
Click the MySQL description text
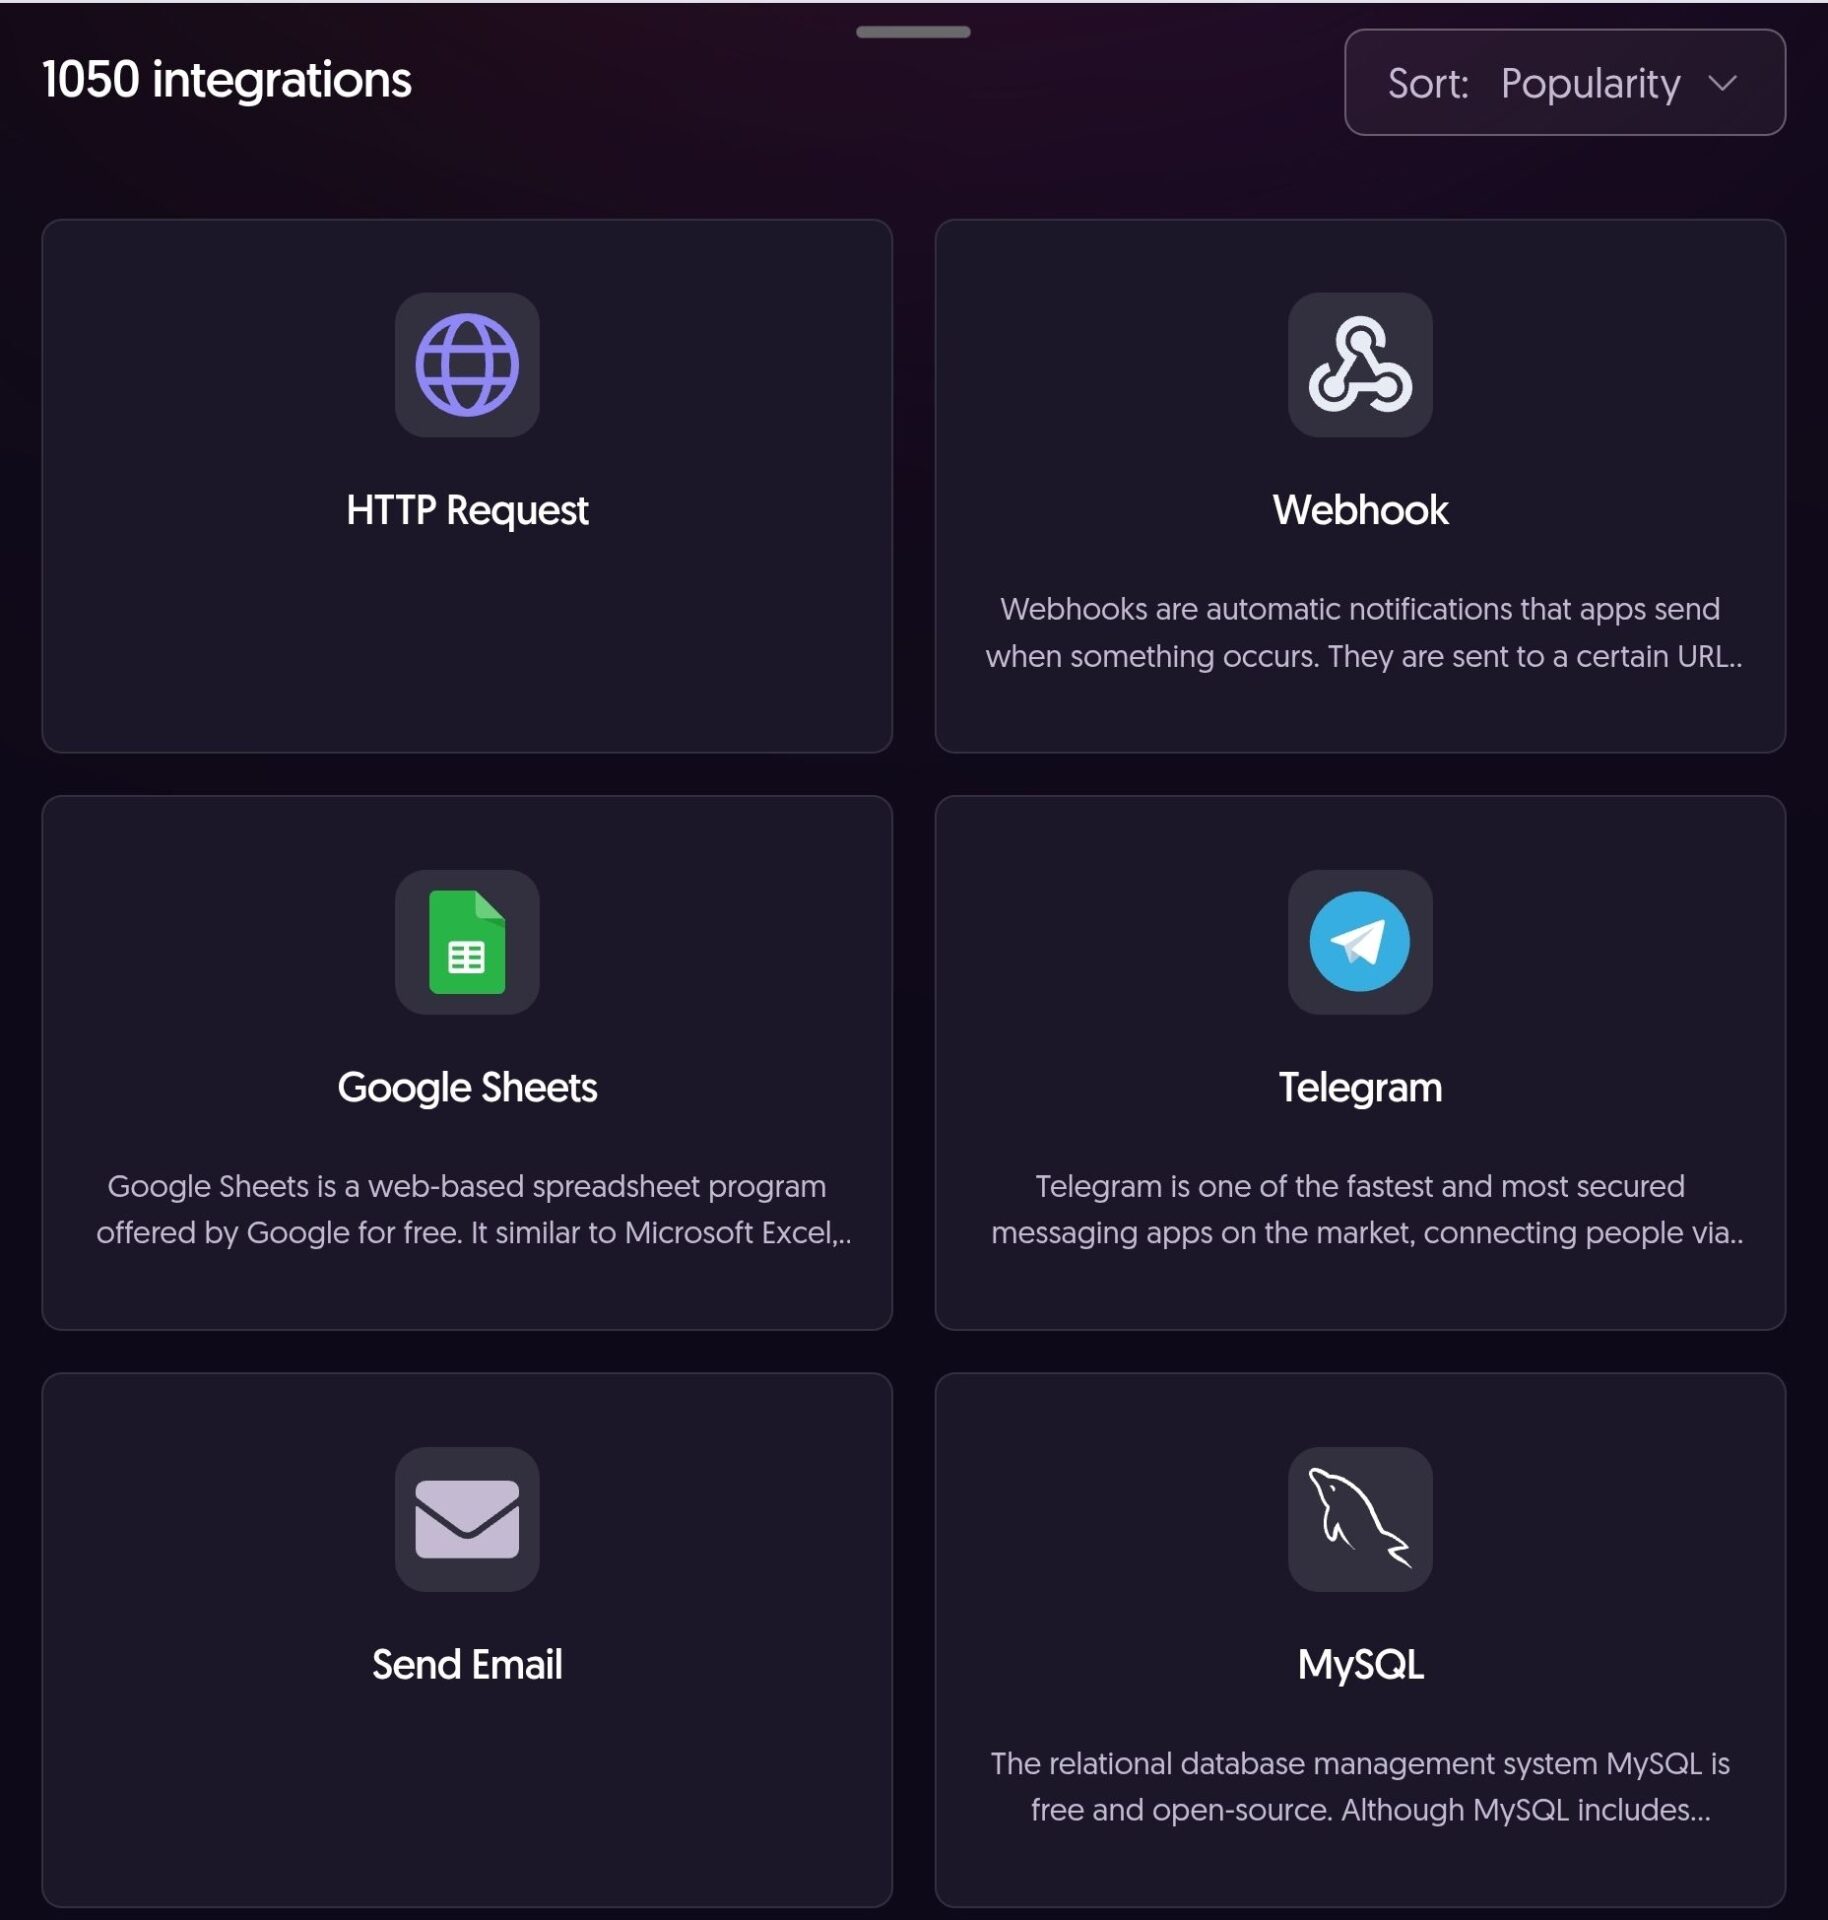pyautogui.click(x=1360, y=1786)
